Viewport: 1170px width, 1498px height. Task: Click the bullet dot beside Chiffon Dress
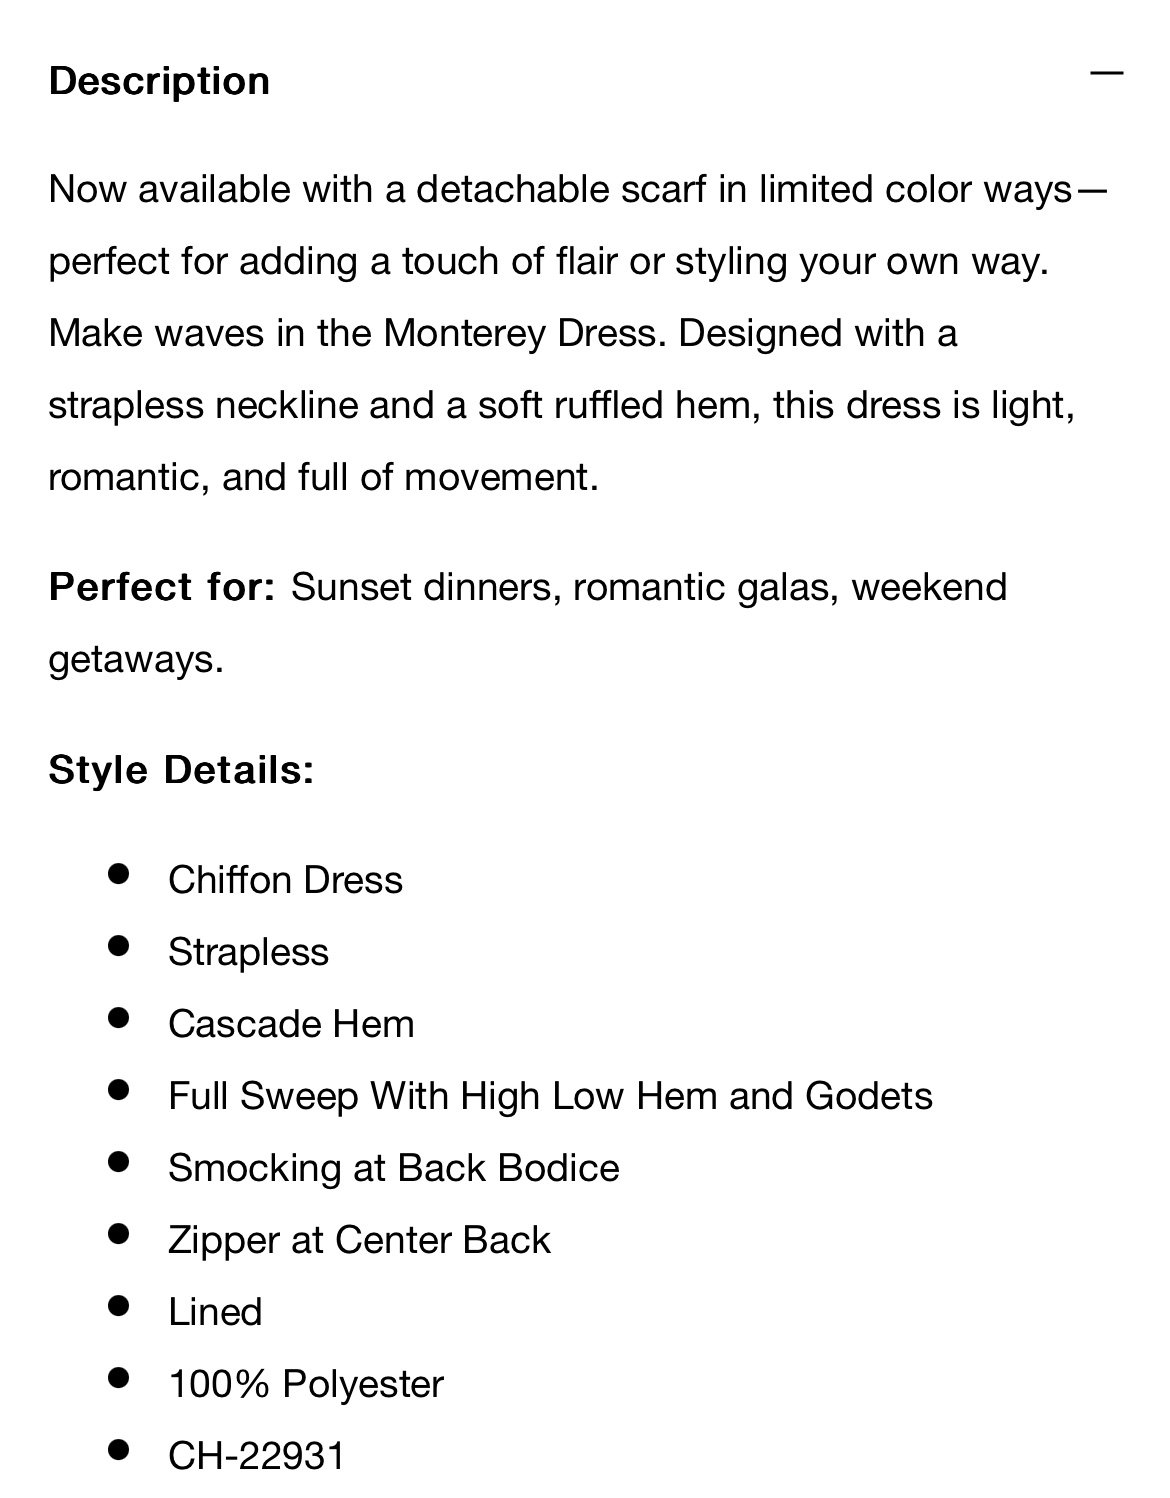pos(118,873)
